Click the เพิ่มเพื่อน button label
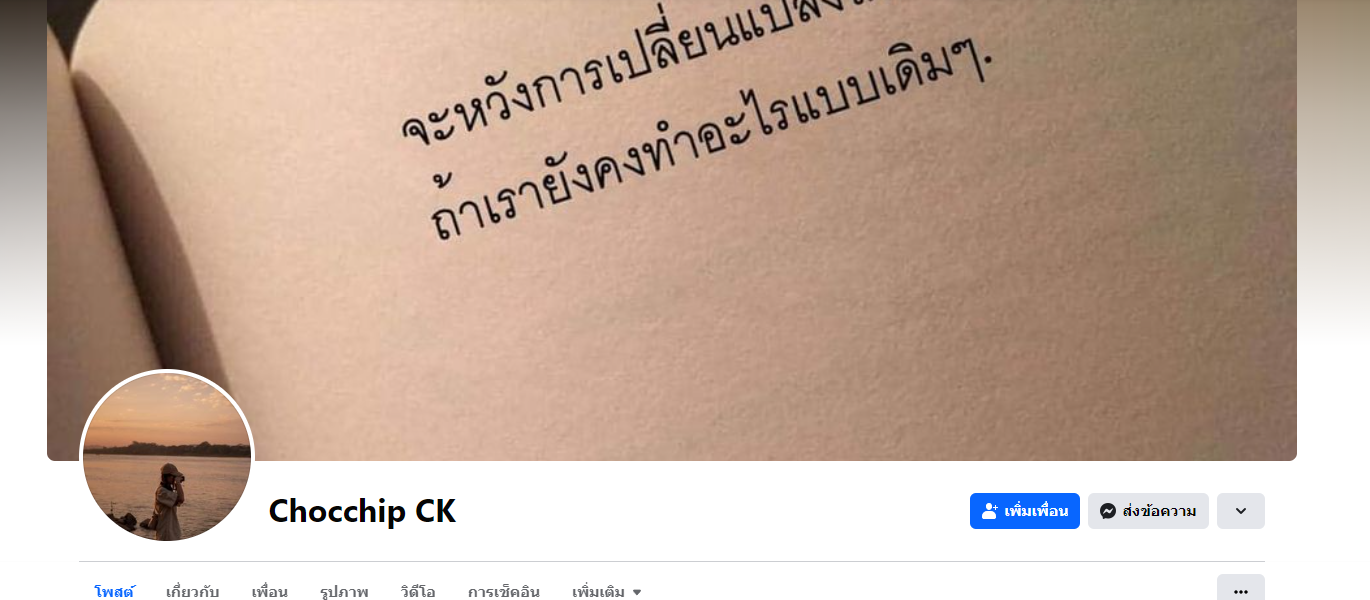The image size is (1370, 600). [1036, 511]
